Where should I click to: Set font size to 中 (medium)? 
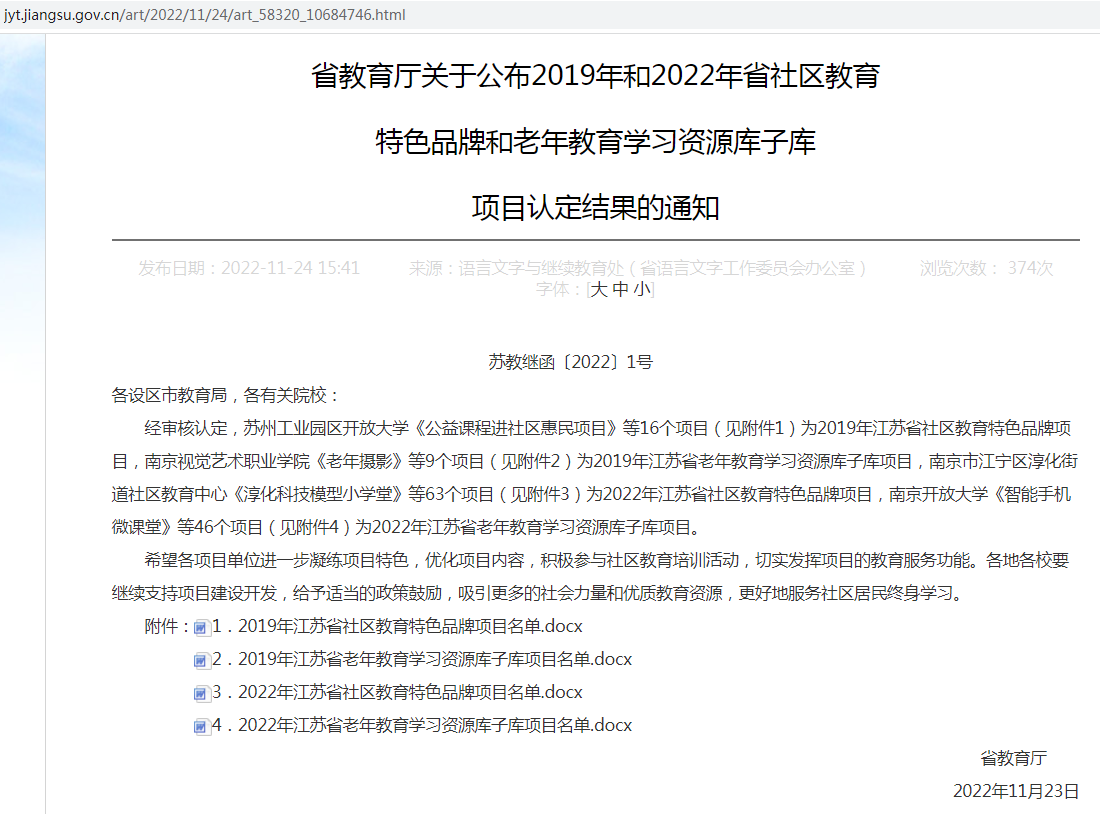click(620, 289)
